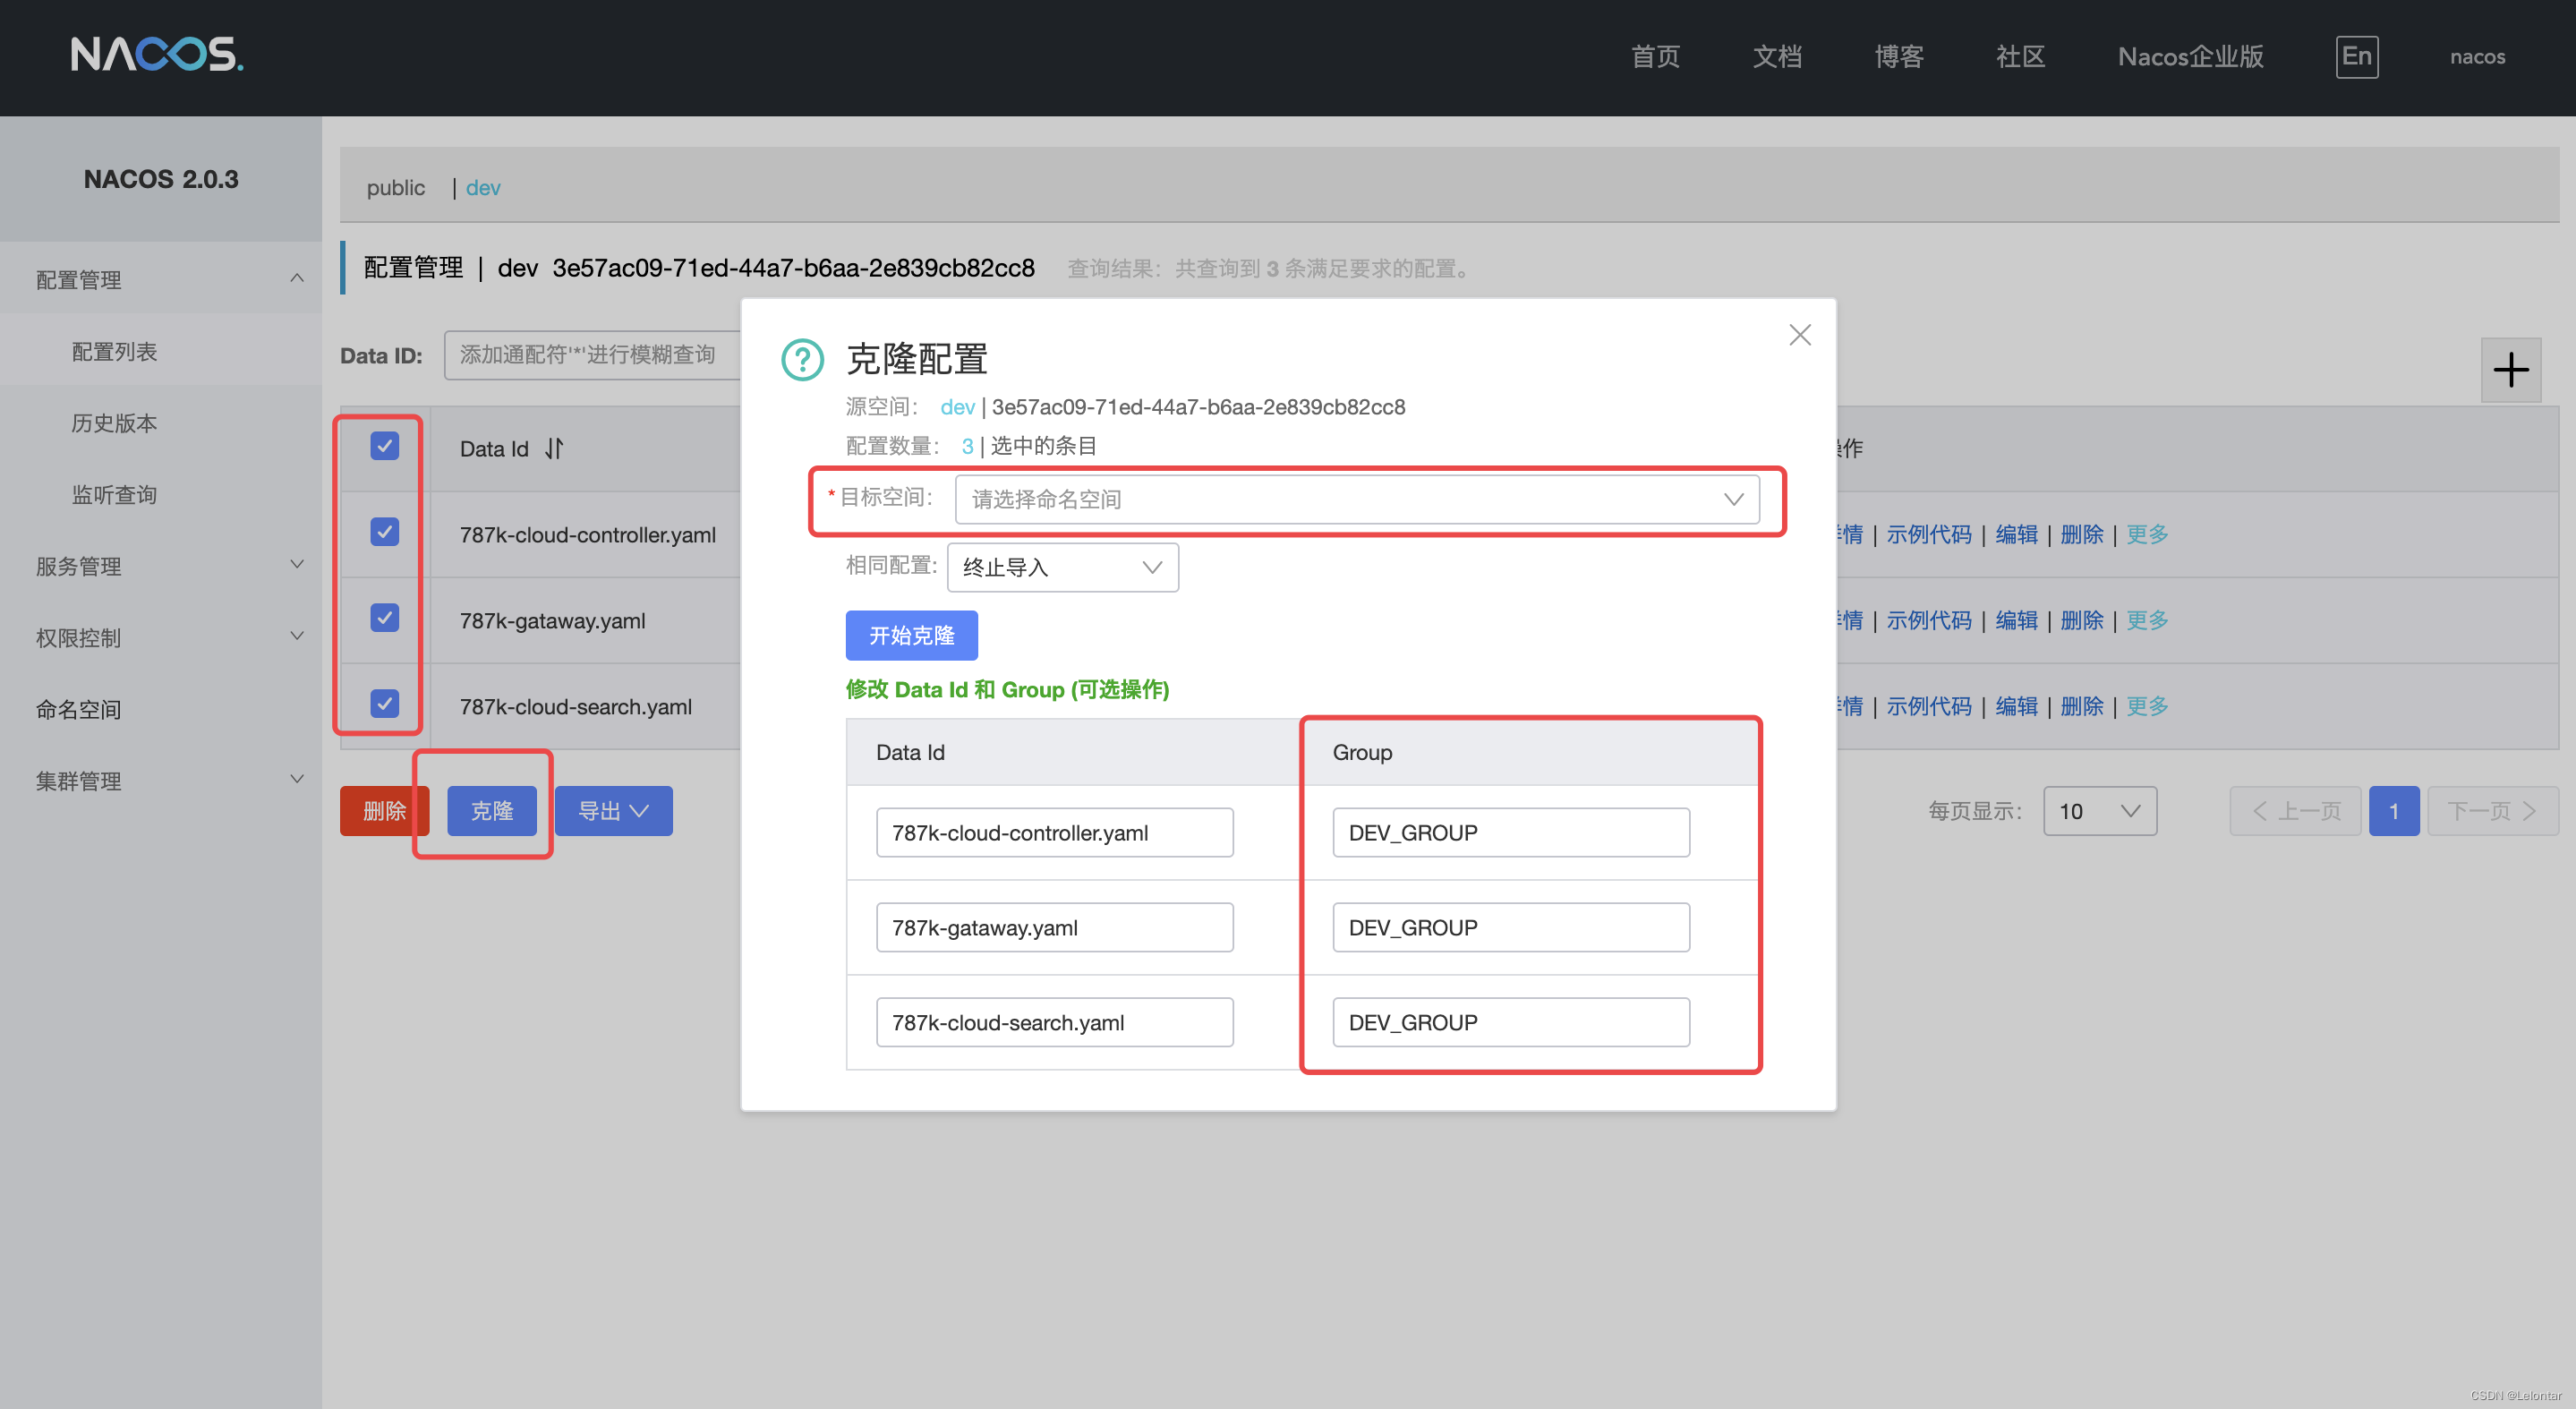
Task: Edit Group field for 787k-gataway.yaml in dialog
Action: click(1510, 927)
